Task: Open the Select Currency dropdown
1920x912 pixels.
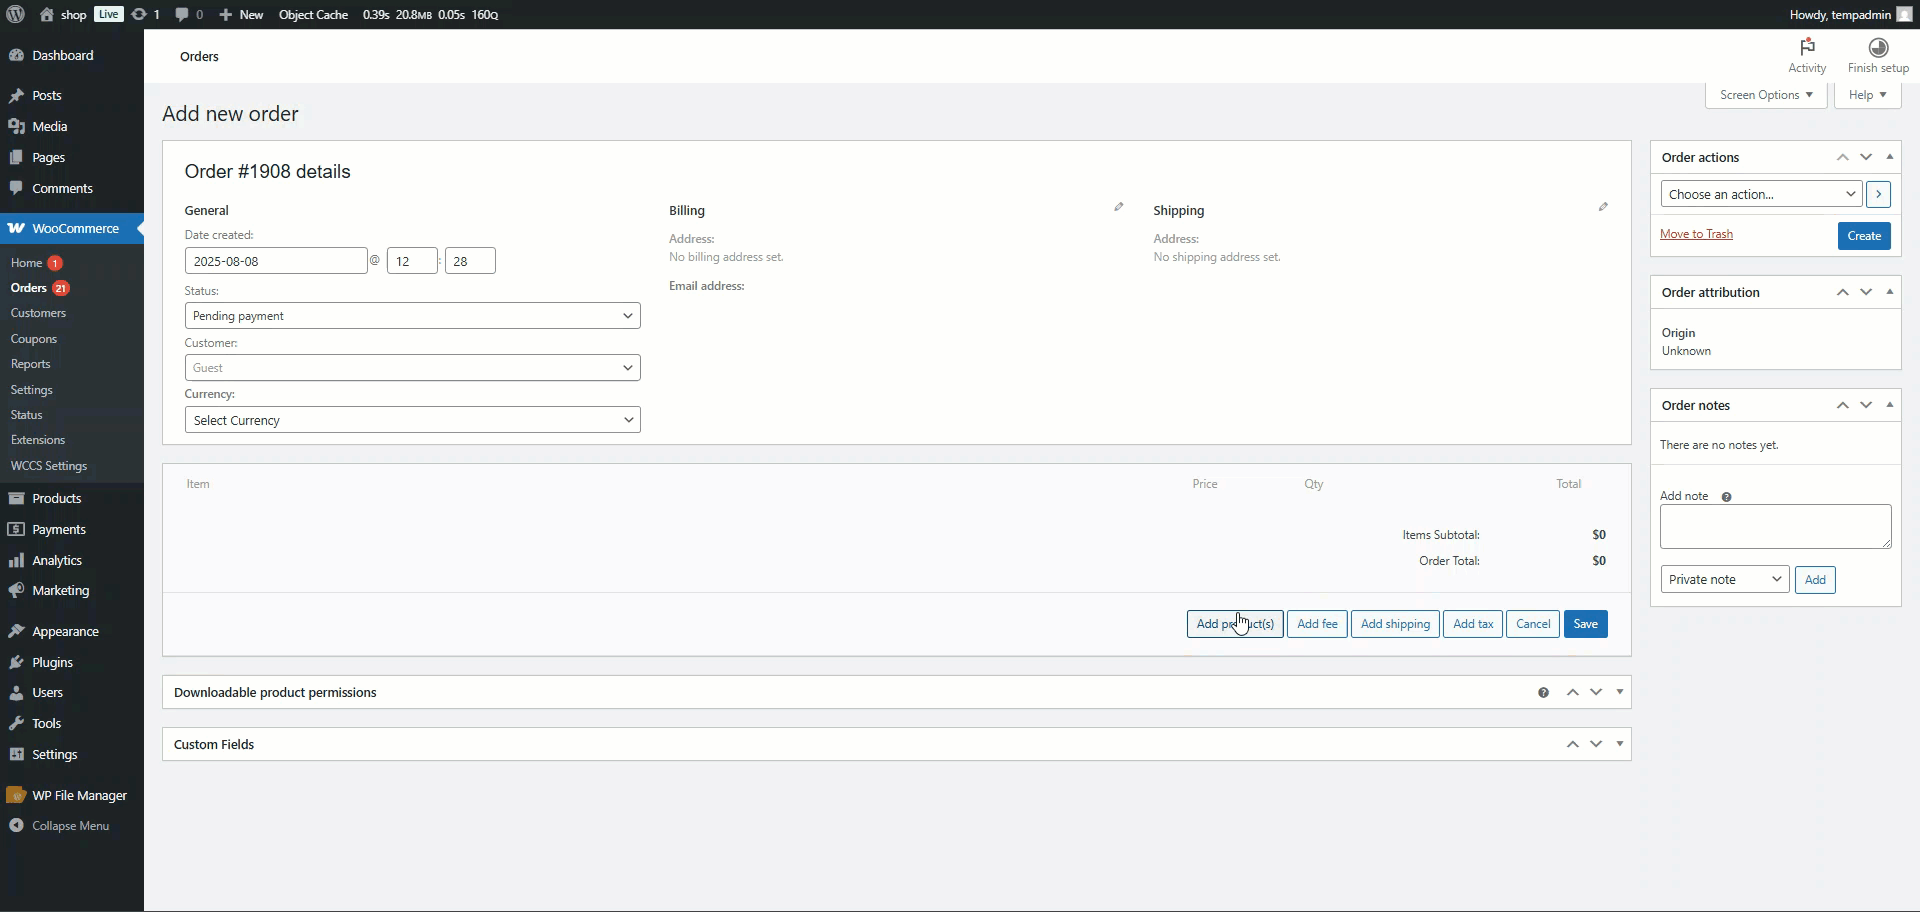Action: 412,420
